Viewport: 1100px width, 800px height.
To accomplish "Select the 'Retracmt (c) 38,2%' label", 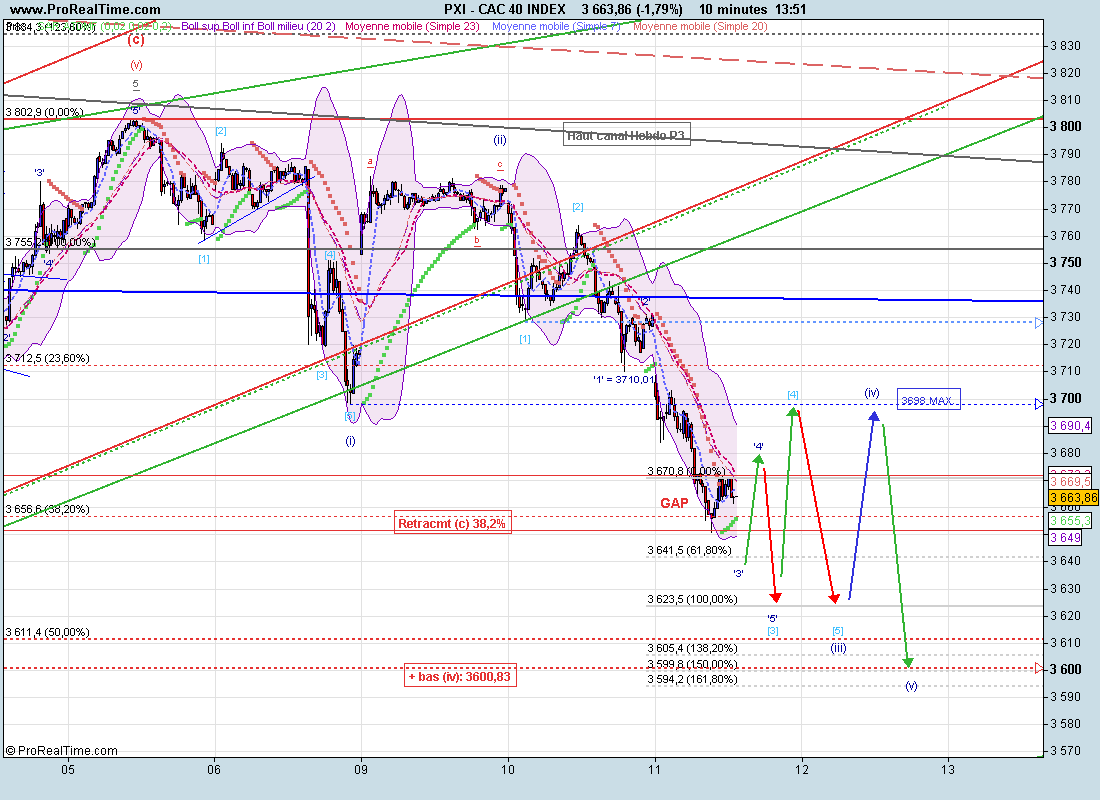I will pos(453,523).
